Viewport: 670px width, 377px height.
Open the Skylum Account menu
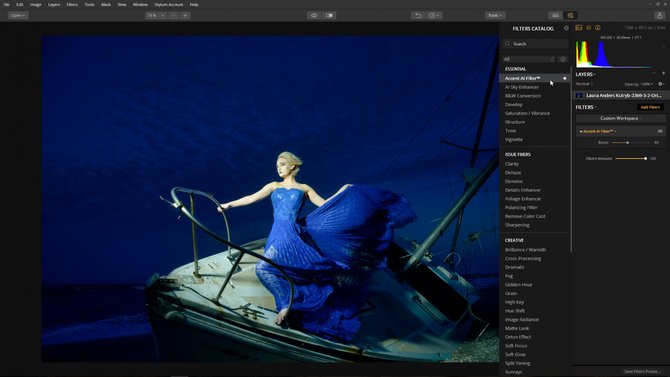point(168,4)
